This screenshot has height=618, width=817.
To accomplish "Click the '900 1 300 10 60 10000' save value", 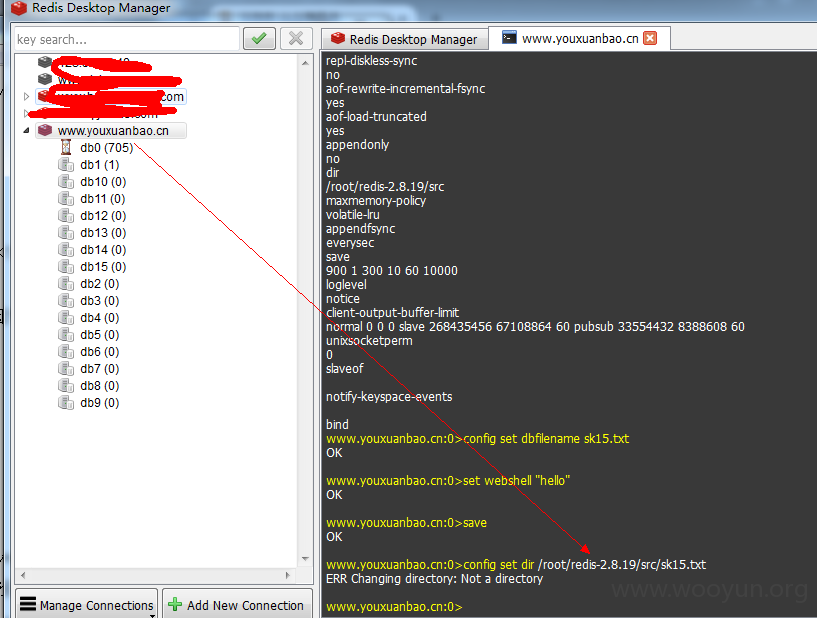I will pyautogui.click(x=391, y=270).
